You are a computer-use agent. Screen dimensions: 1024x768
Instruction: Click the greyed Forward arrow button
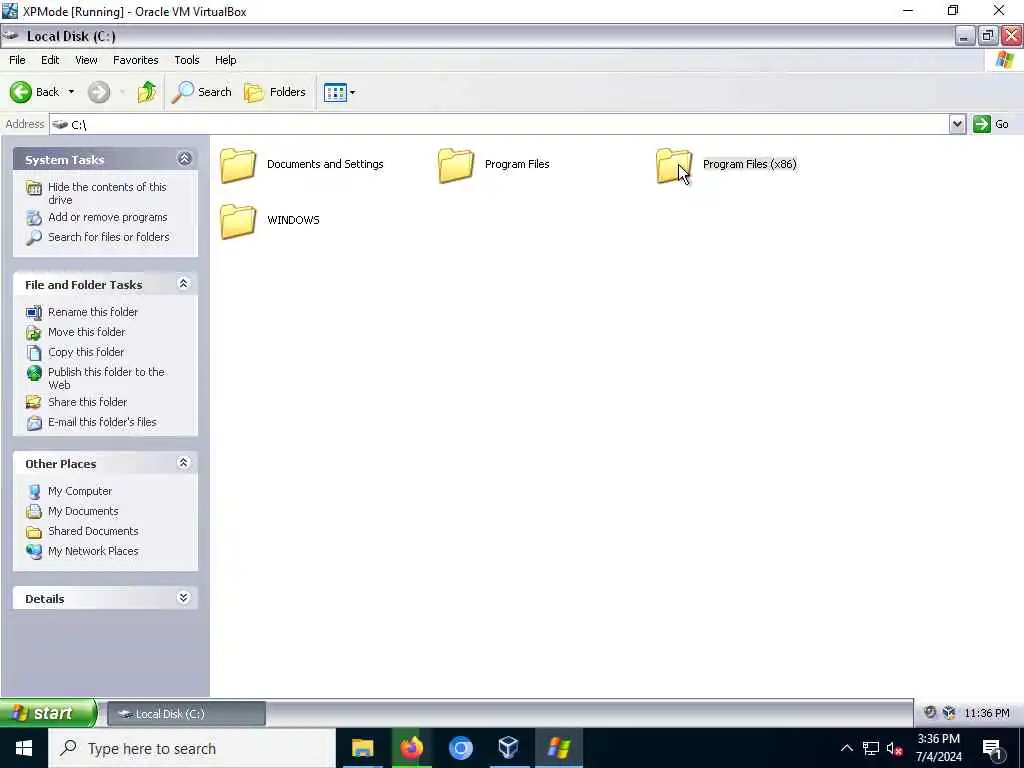click(99, 92)
